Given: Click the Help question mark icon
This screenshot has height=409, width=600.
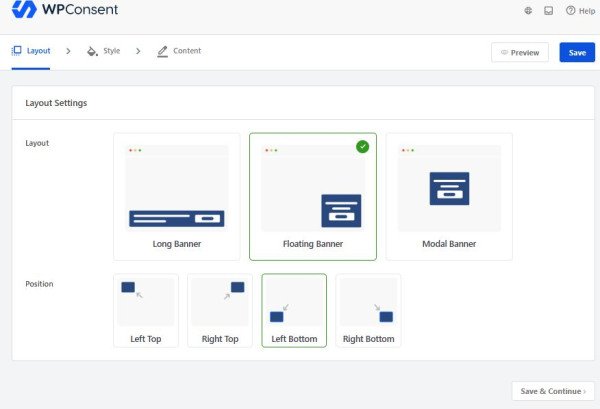Looking at the screenshot, I should (570, 11).
